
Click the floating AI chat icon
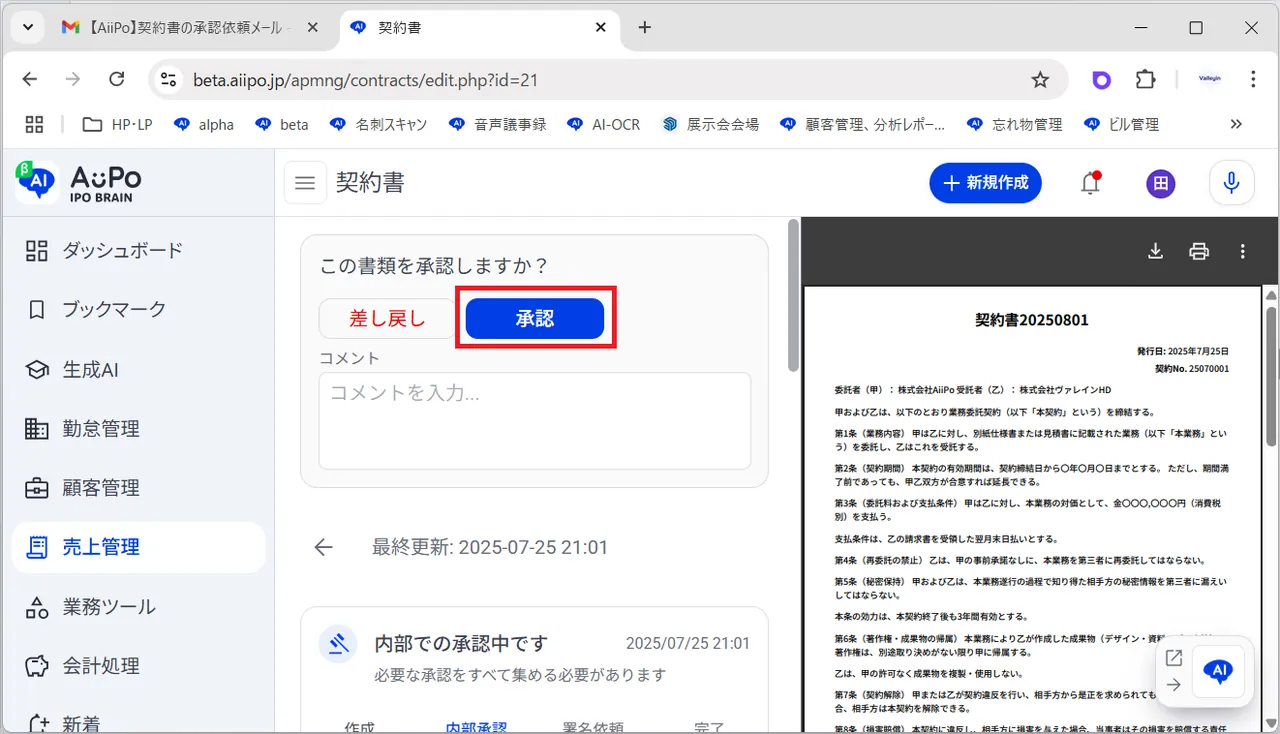click(x=1219, y=671)
